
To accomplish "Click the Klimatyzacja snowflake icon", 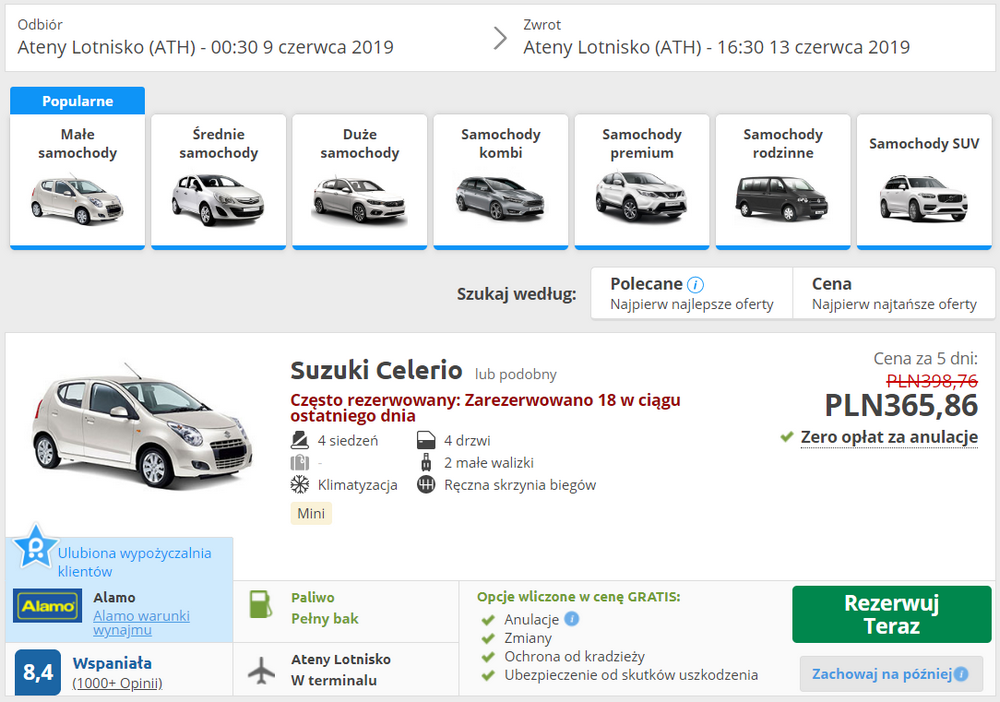I will [296, 485].
